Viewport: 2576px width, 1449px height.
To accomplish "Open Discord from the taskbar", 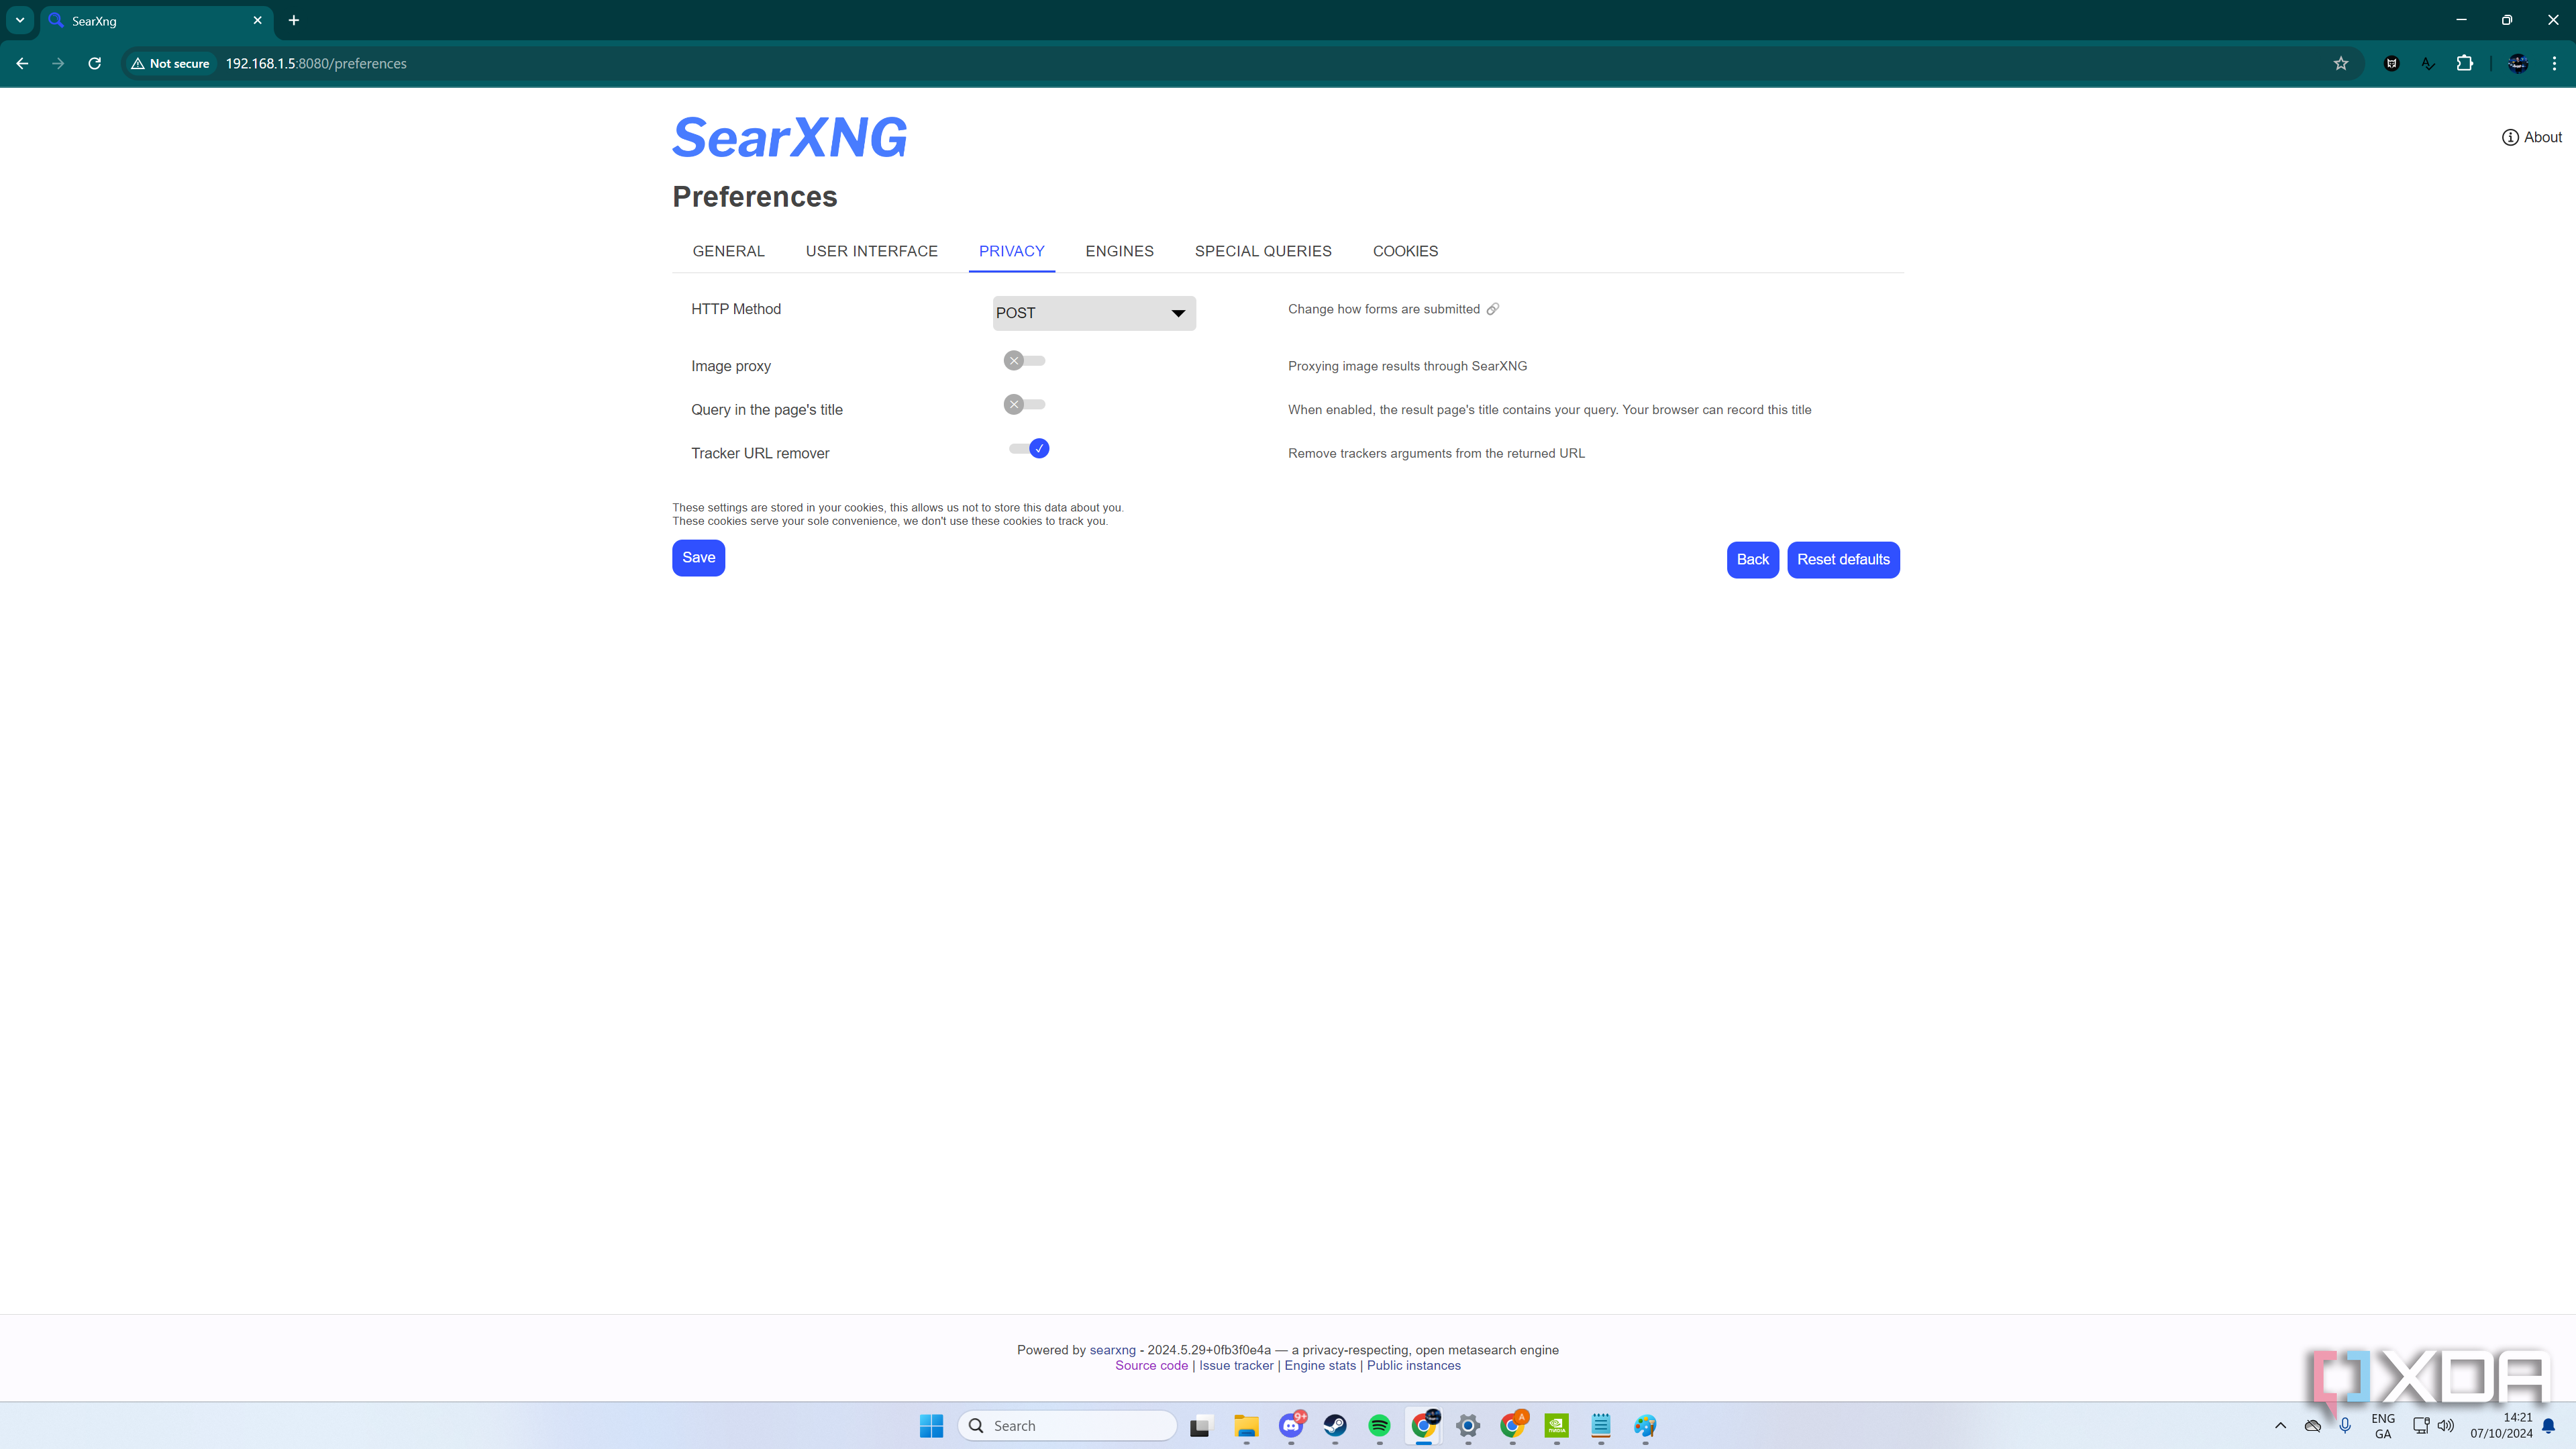I will [1291, 1426].
